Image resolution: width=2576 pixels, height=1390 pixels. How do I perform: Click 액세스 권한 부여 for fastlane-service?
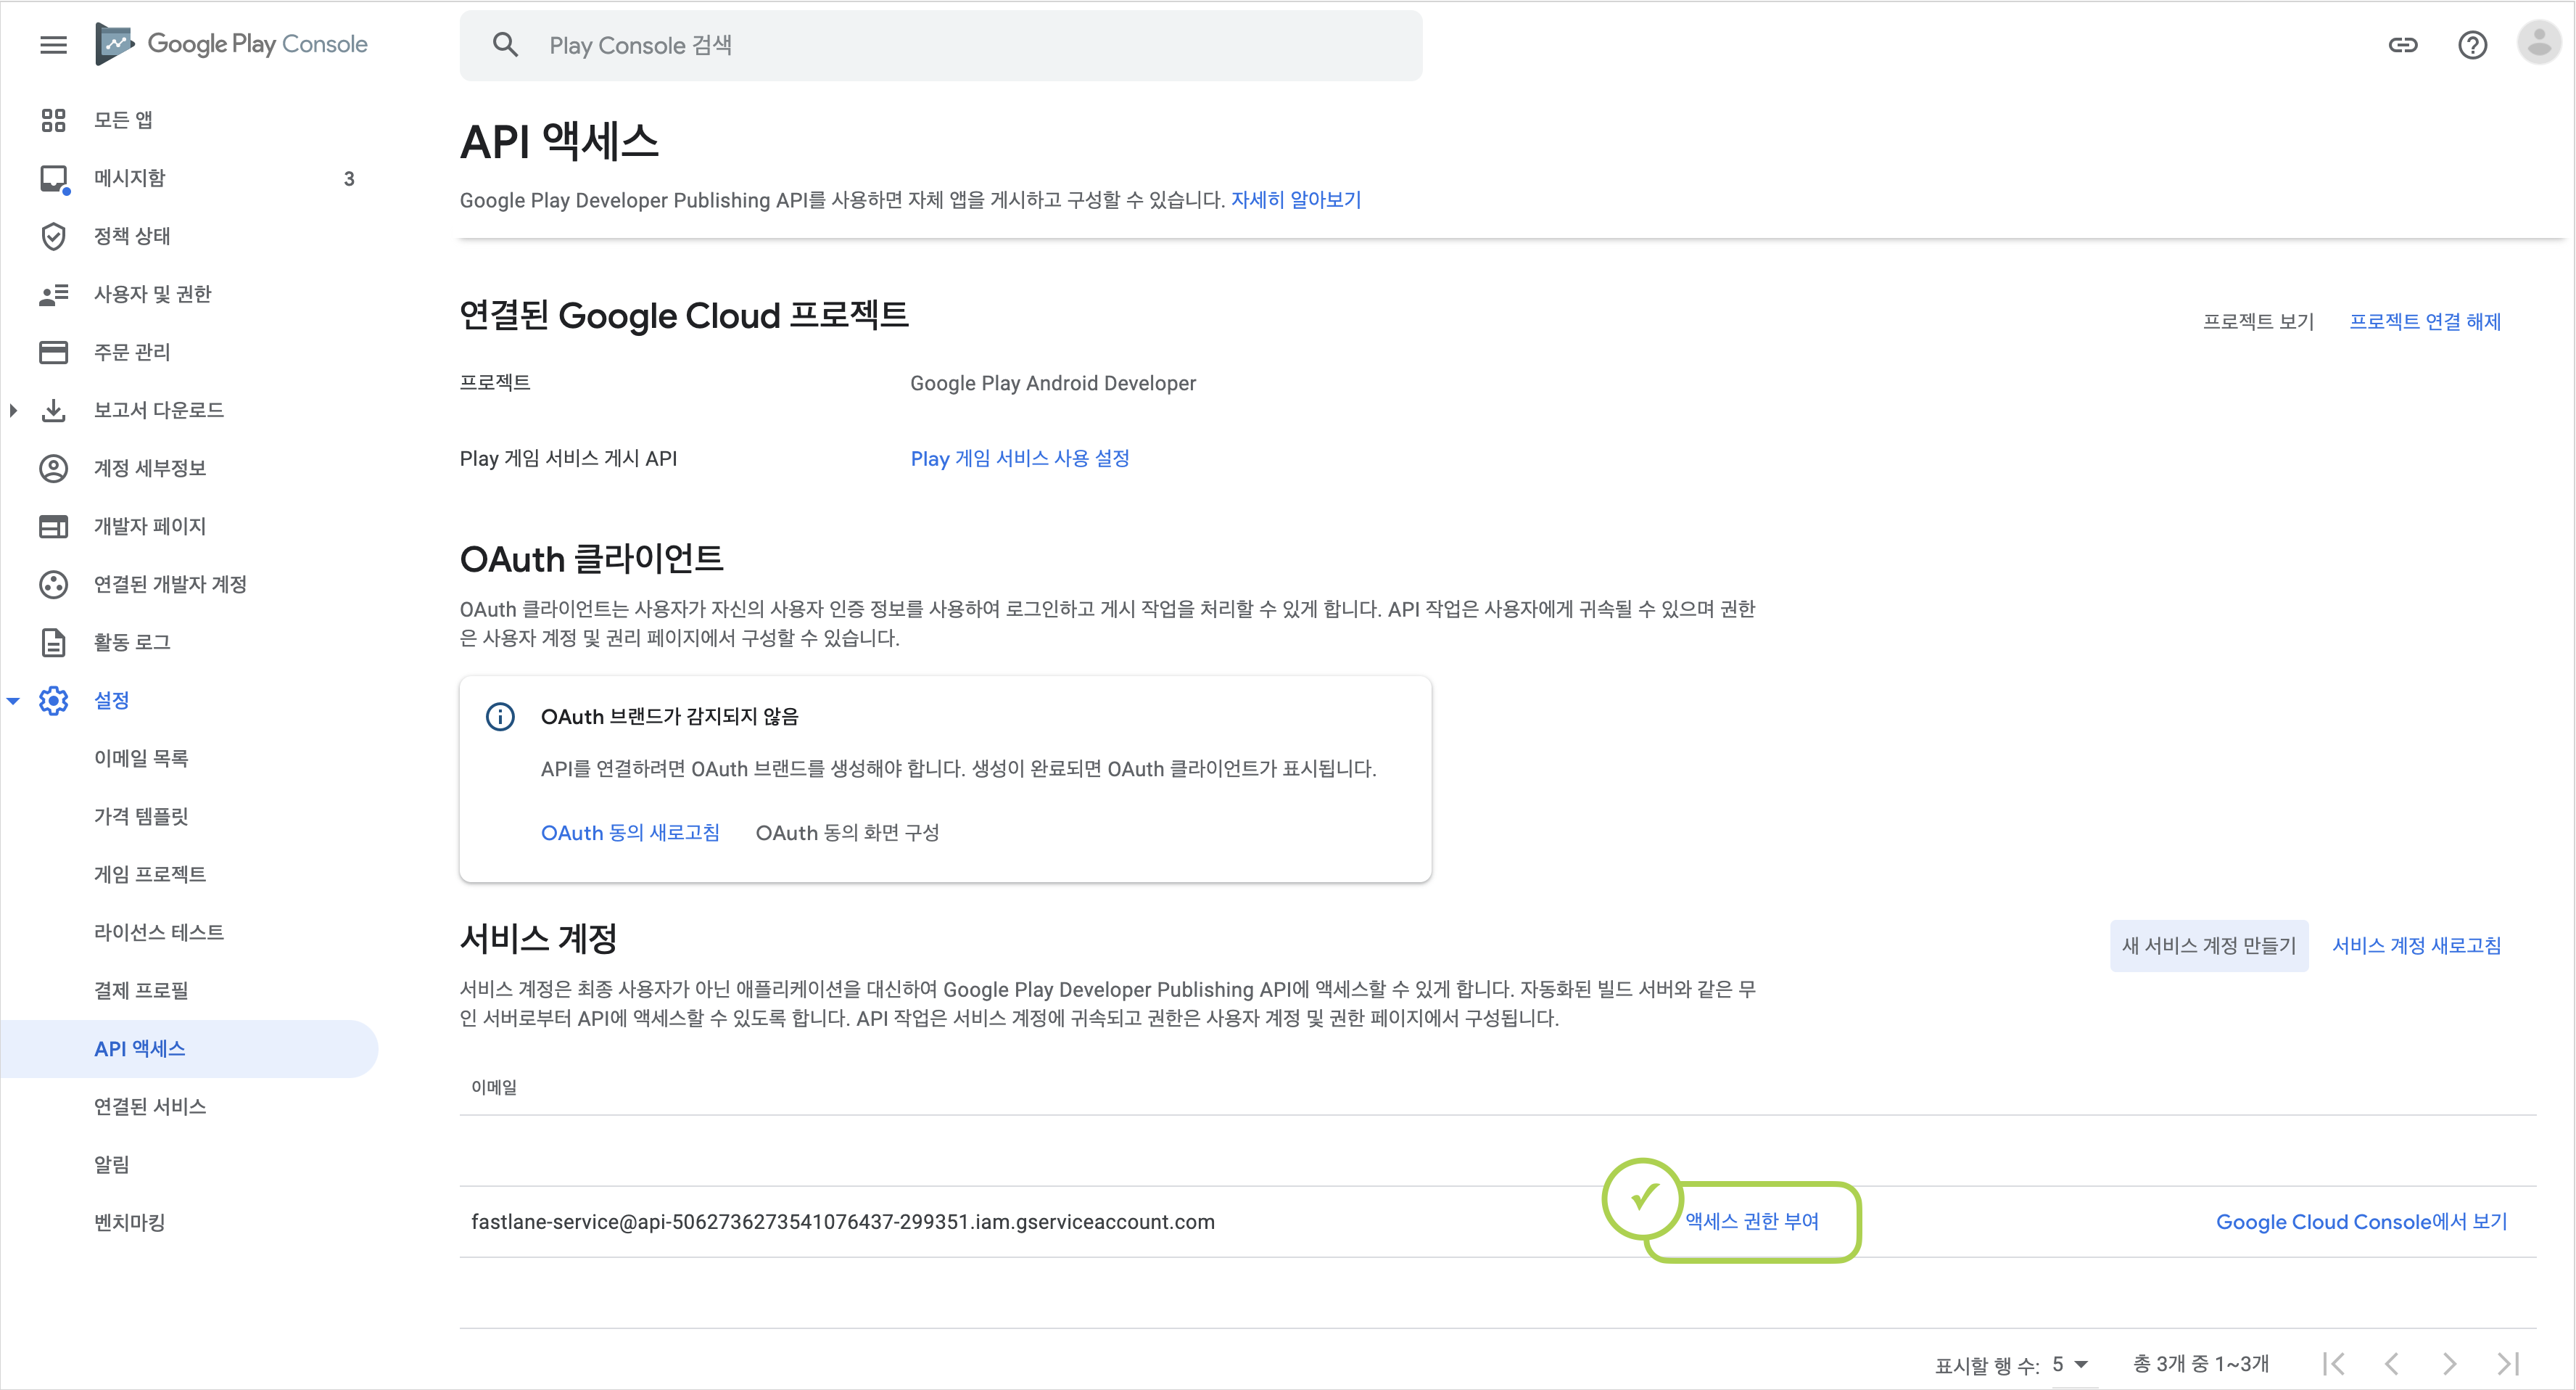click(1752, 1221)
